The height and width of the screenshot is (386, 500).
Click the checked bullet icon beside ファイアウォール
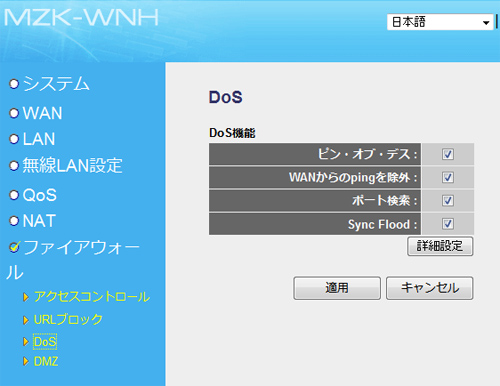[14, 247]
